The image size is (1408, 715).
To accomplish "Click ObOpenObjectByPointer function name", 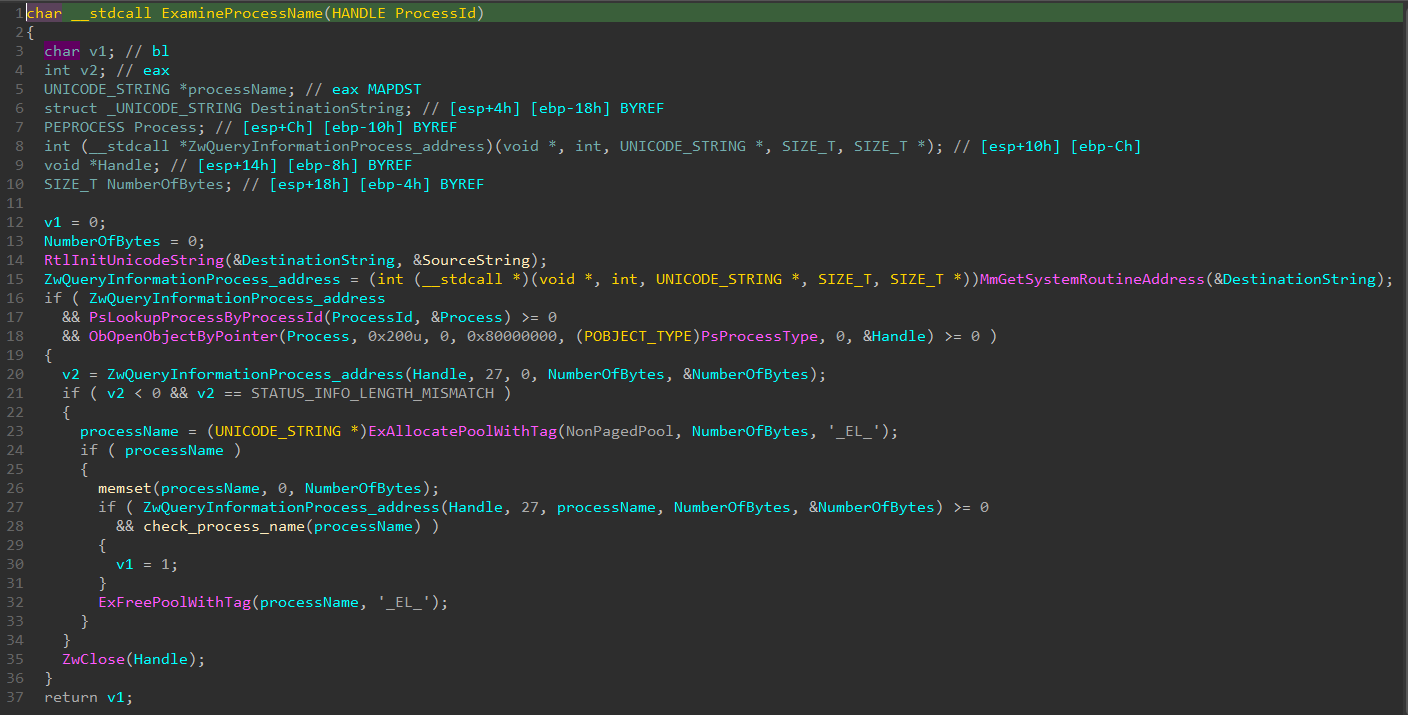I will point(184,336).
